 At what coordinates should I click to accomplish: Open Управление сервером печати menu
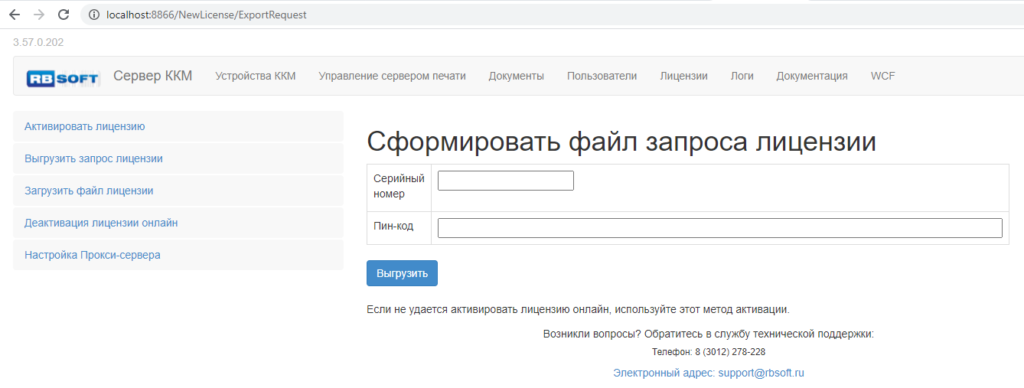[x=392, y=76]
